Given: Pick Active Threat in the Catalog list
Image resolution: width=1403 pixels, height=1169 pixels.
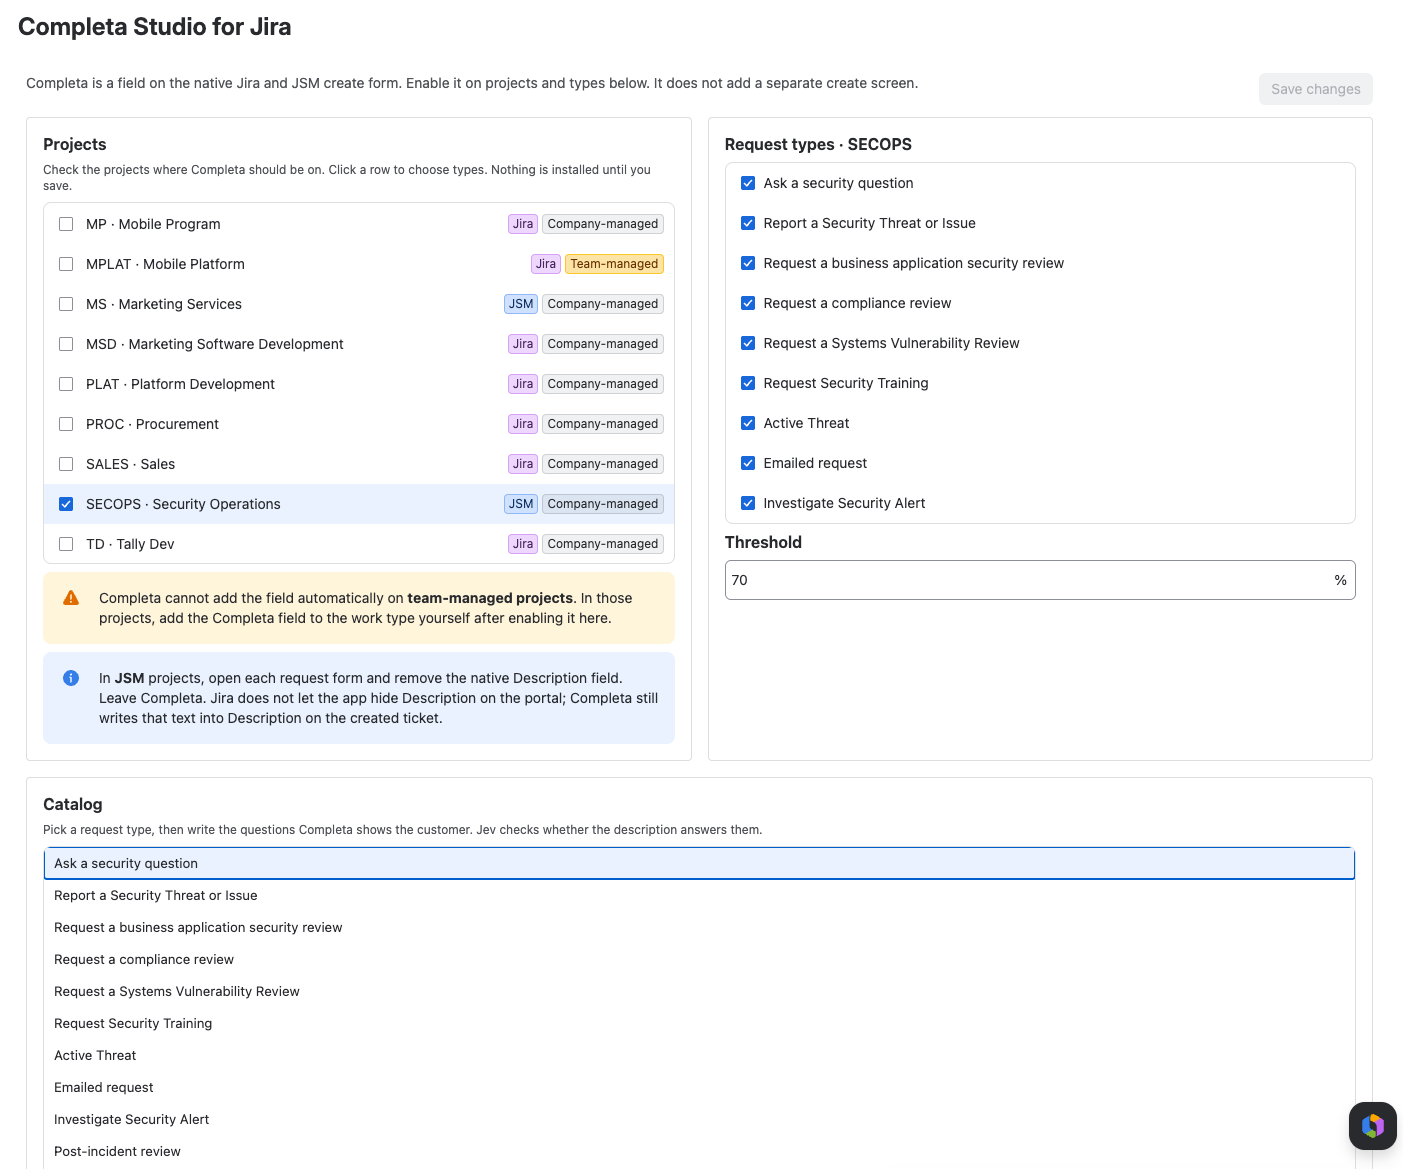Looking at the screenshot, I should pyautogui.click(x=699, y=1055).
